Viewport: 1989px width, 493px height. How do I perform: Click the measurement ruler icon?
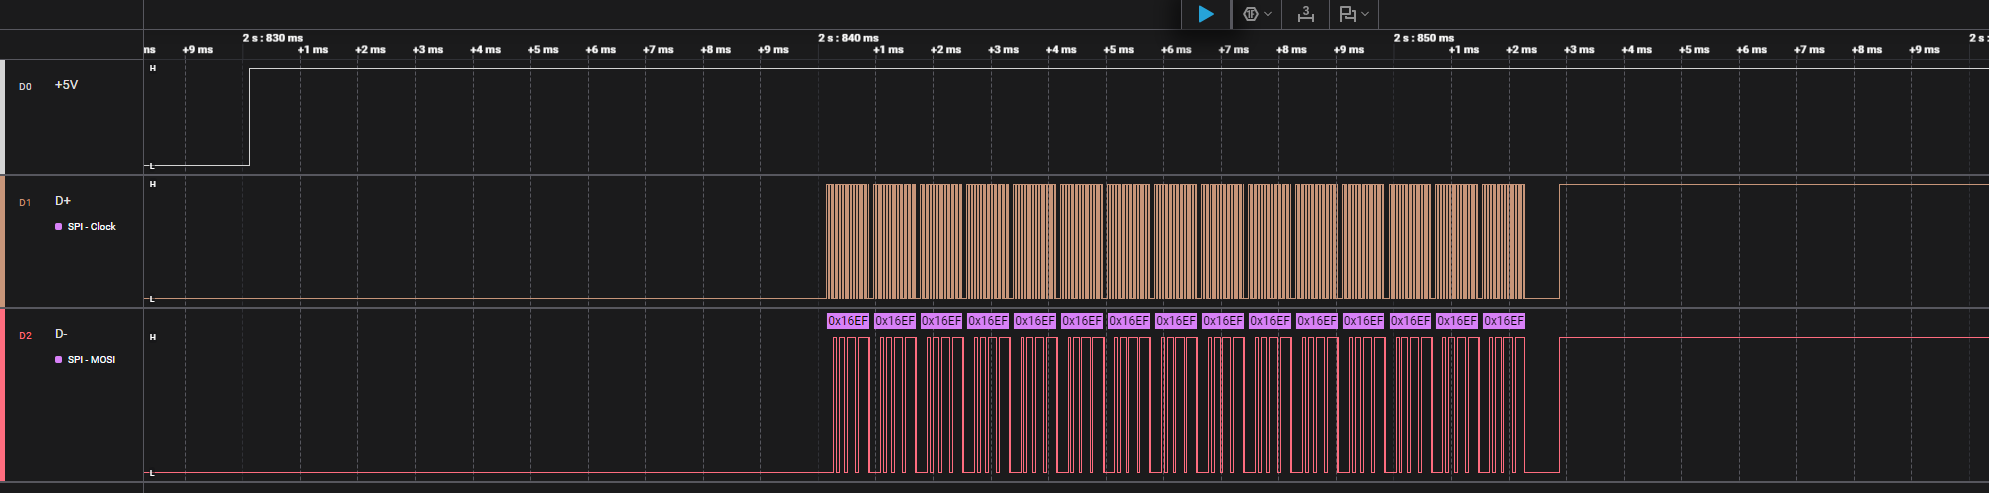coord(1305,14)
